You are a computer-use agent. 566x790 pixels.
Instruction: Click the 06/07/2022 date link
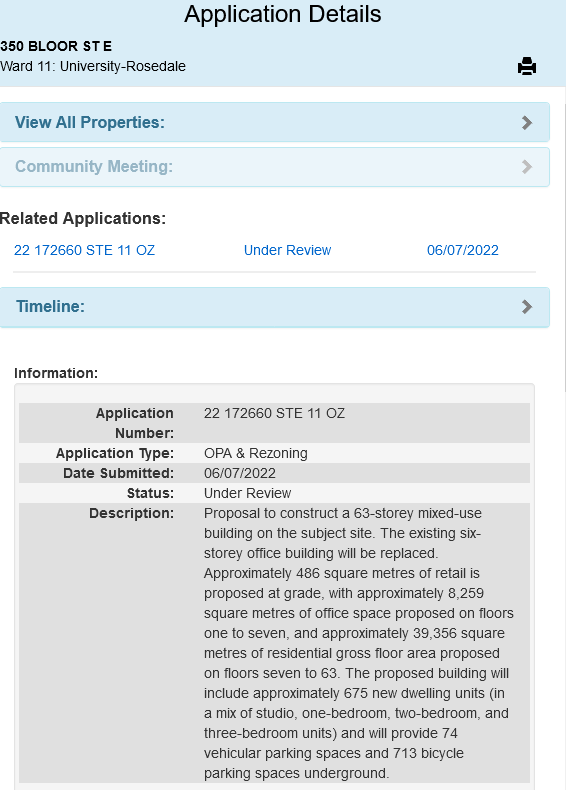(463, 250)
